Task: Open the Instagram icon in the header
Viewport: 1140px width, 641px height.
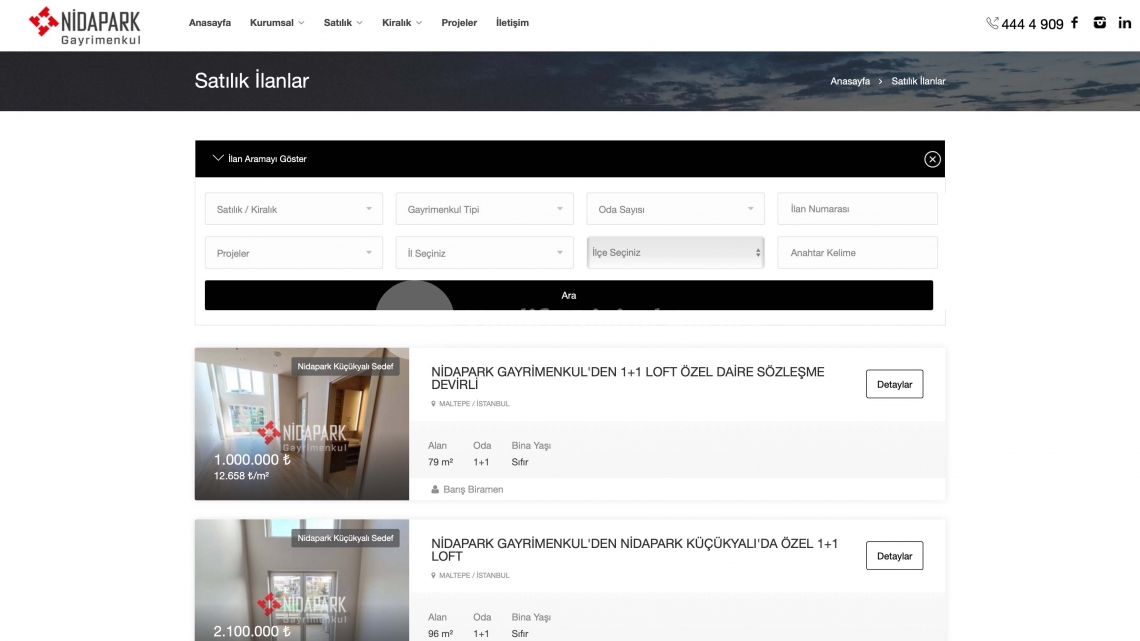Action: point(1099,22)
